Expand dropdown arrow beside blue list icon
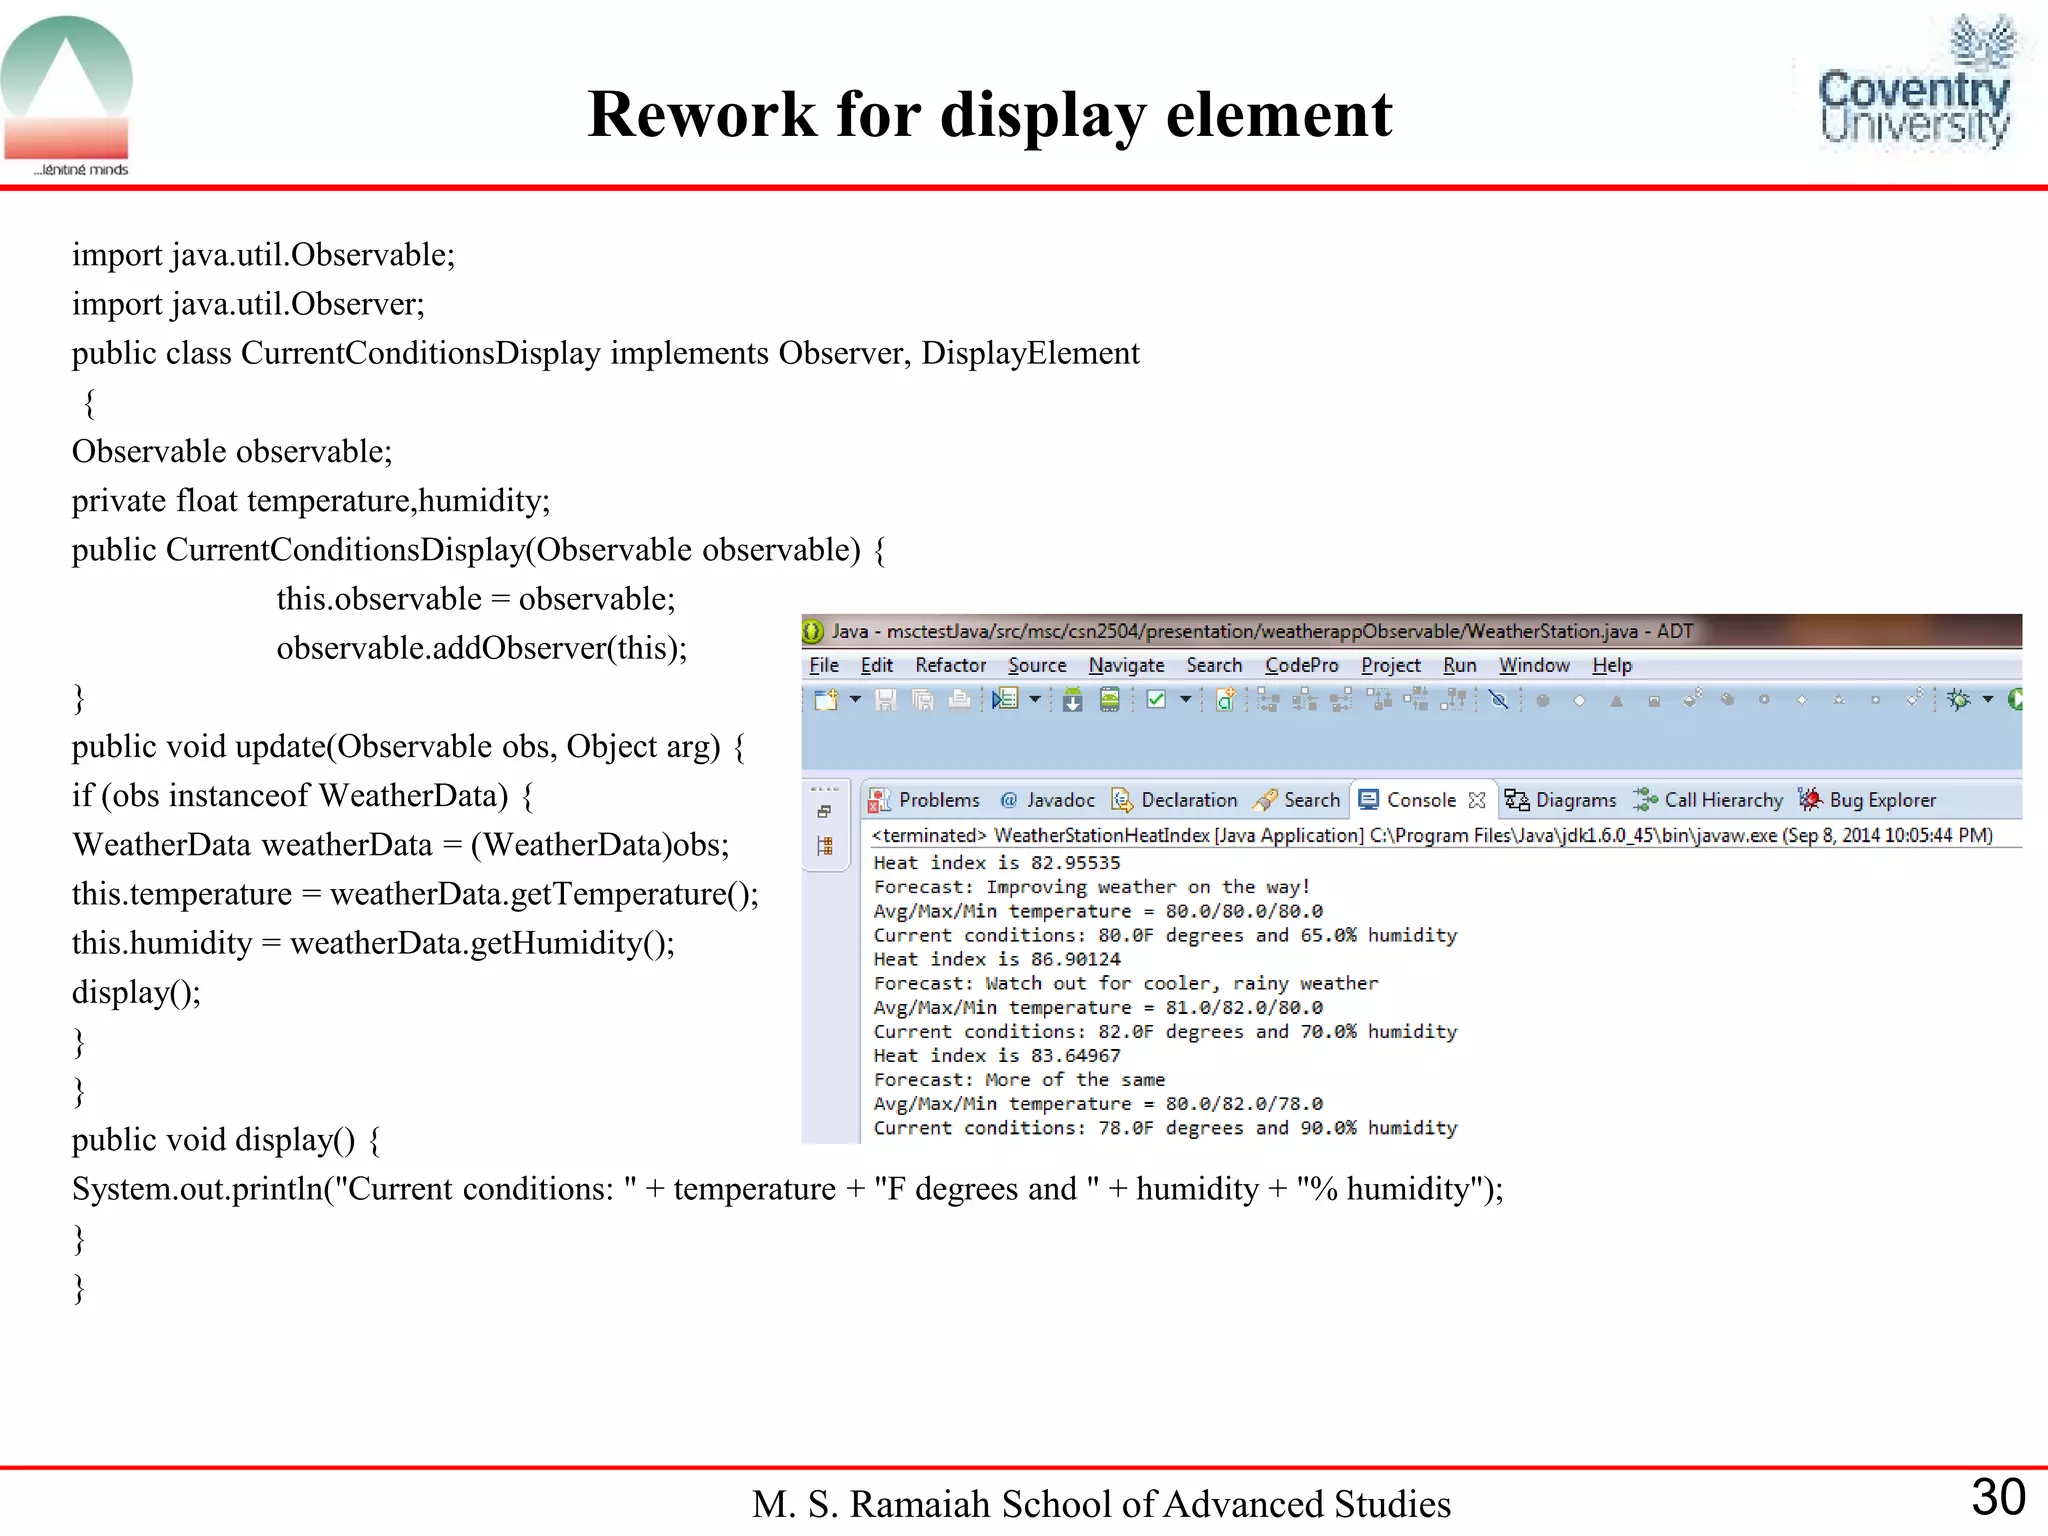This screenshot has width=2048, height=1536. (x=1035, y=700)
